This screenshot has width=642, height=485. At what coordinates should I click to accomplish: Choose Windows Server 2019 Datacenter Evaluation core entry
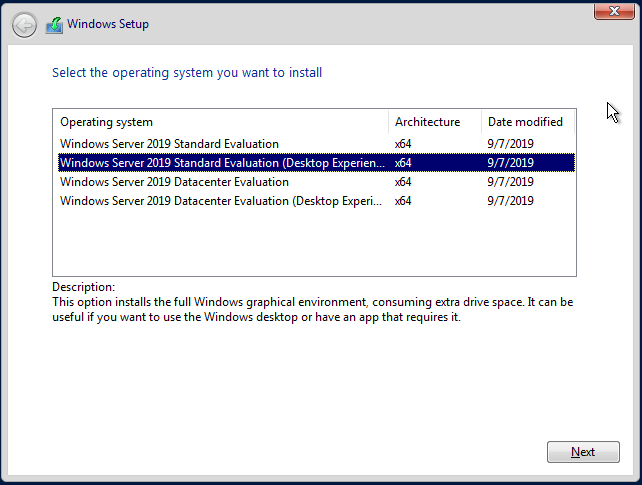[x=316, y=182]
